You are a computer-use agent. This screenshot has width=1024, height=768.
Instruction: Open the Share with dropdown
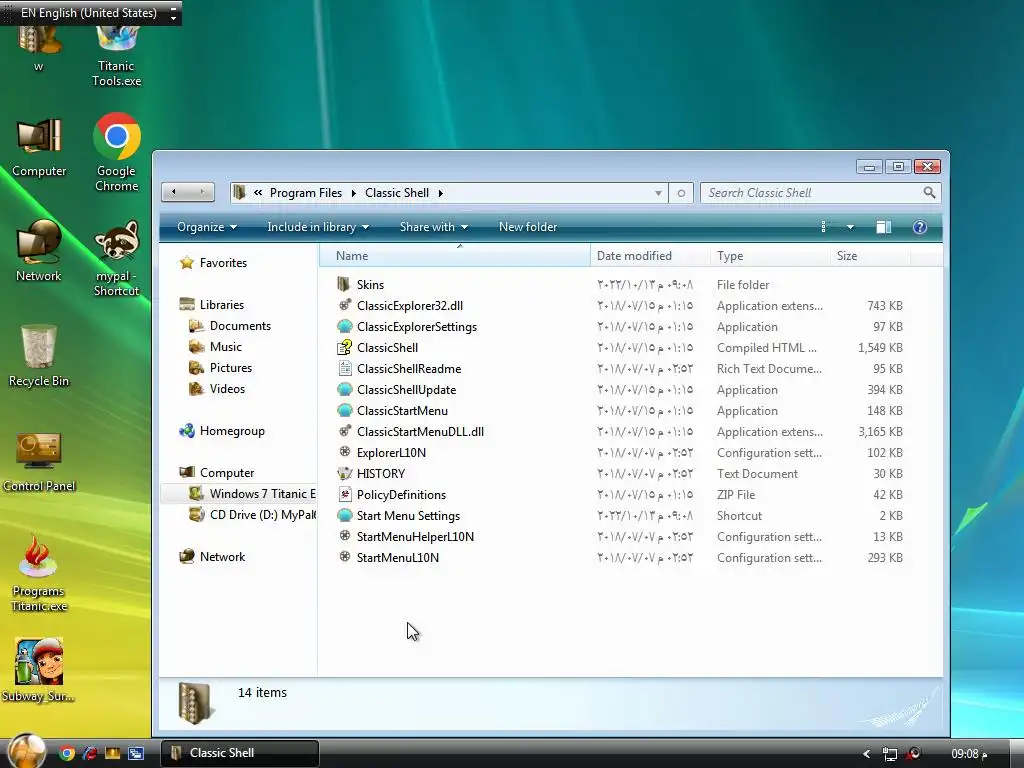434,227
